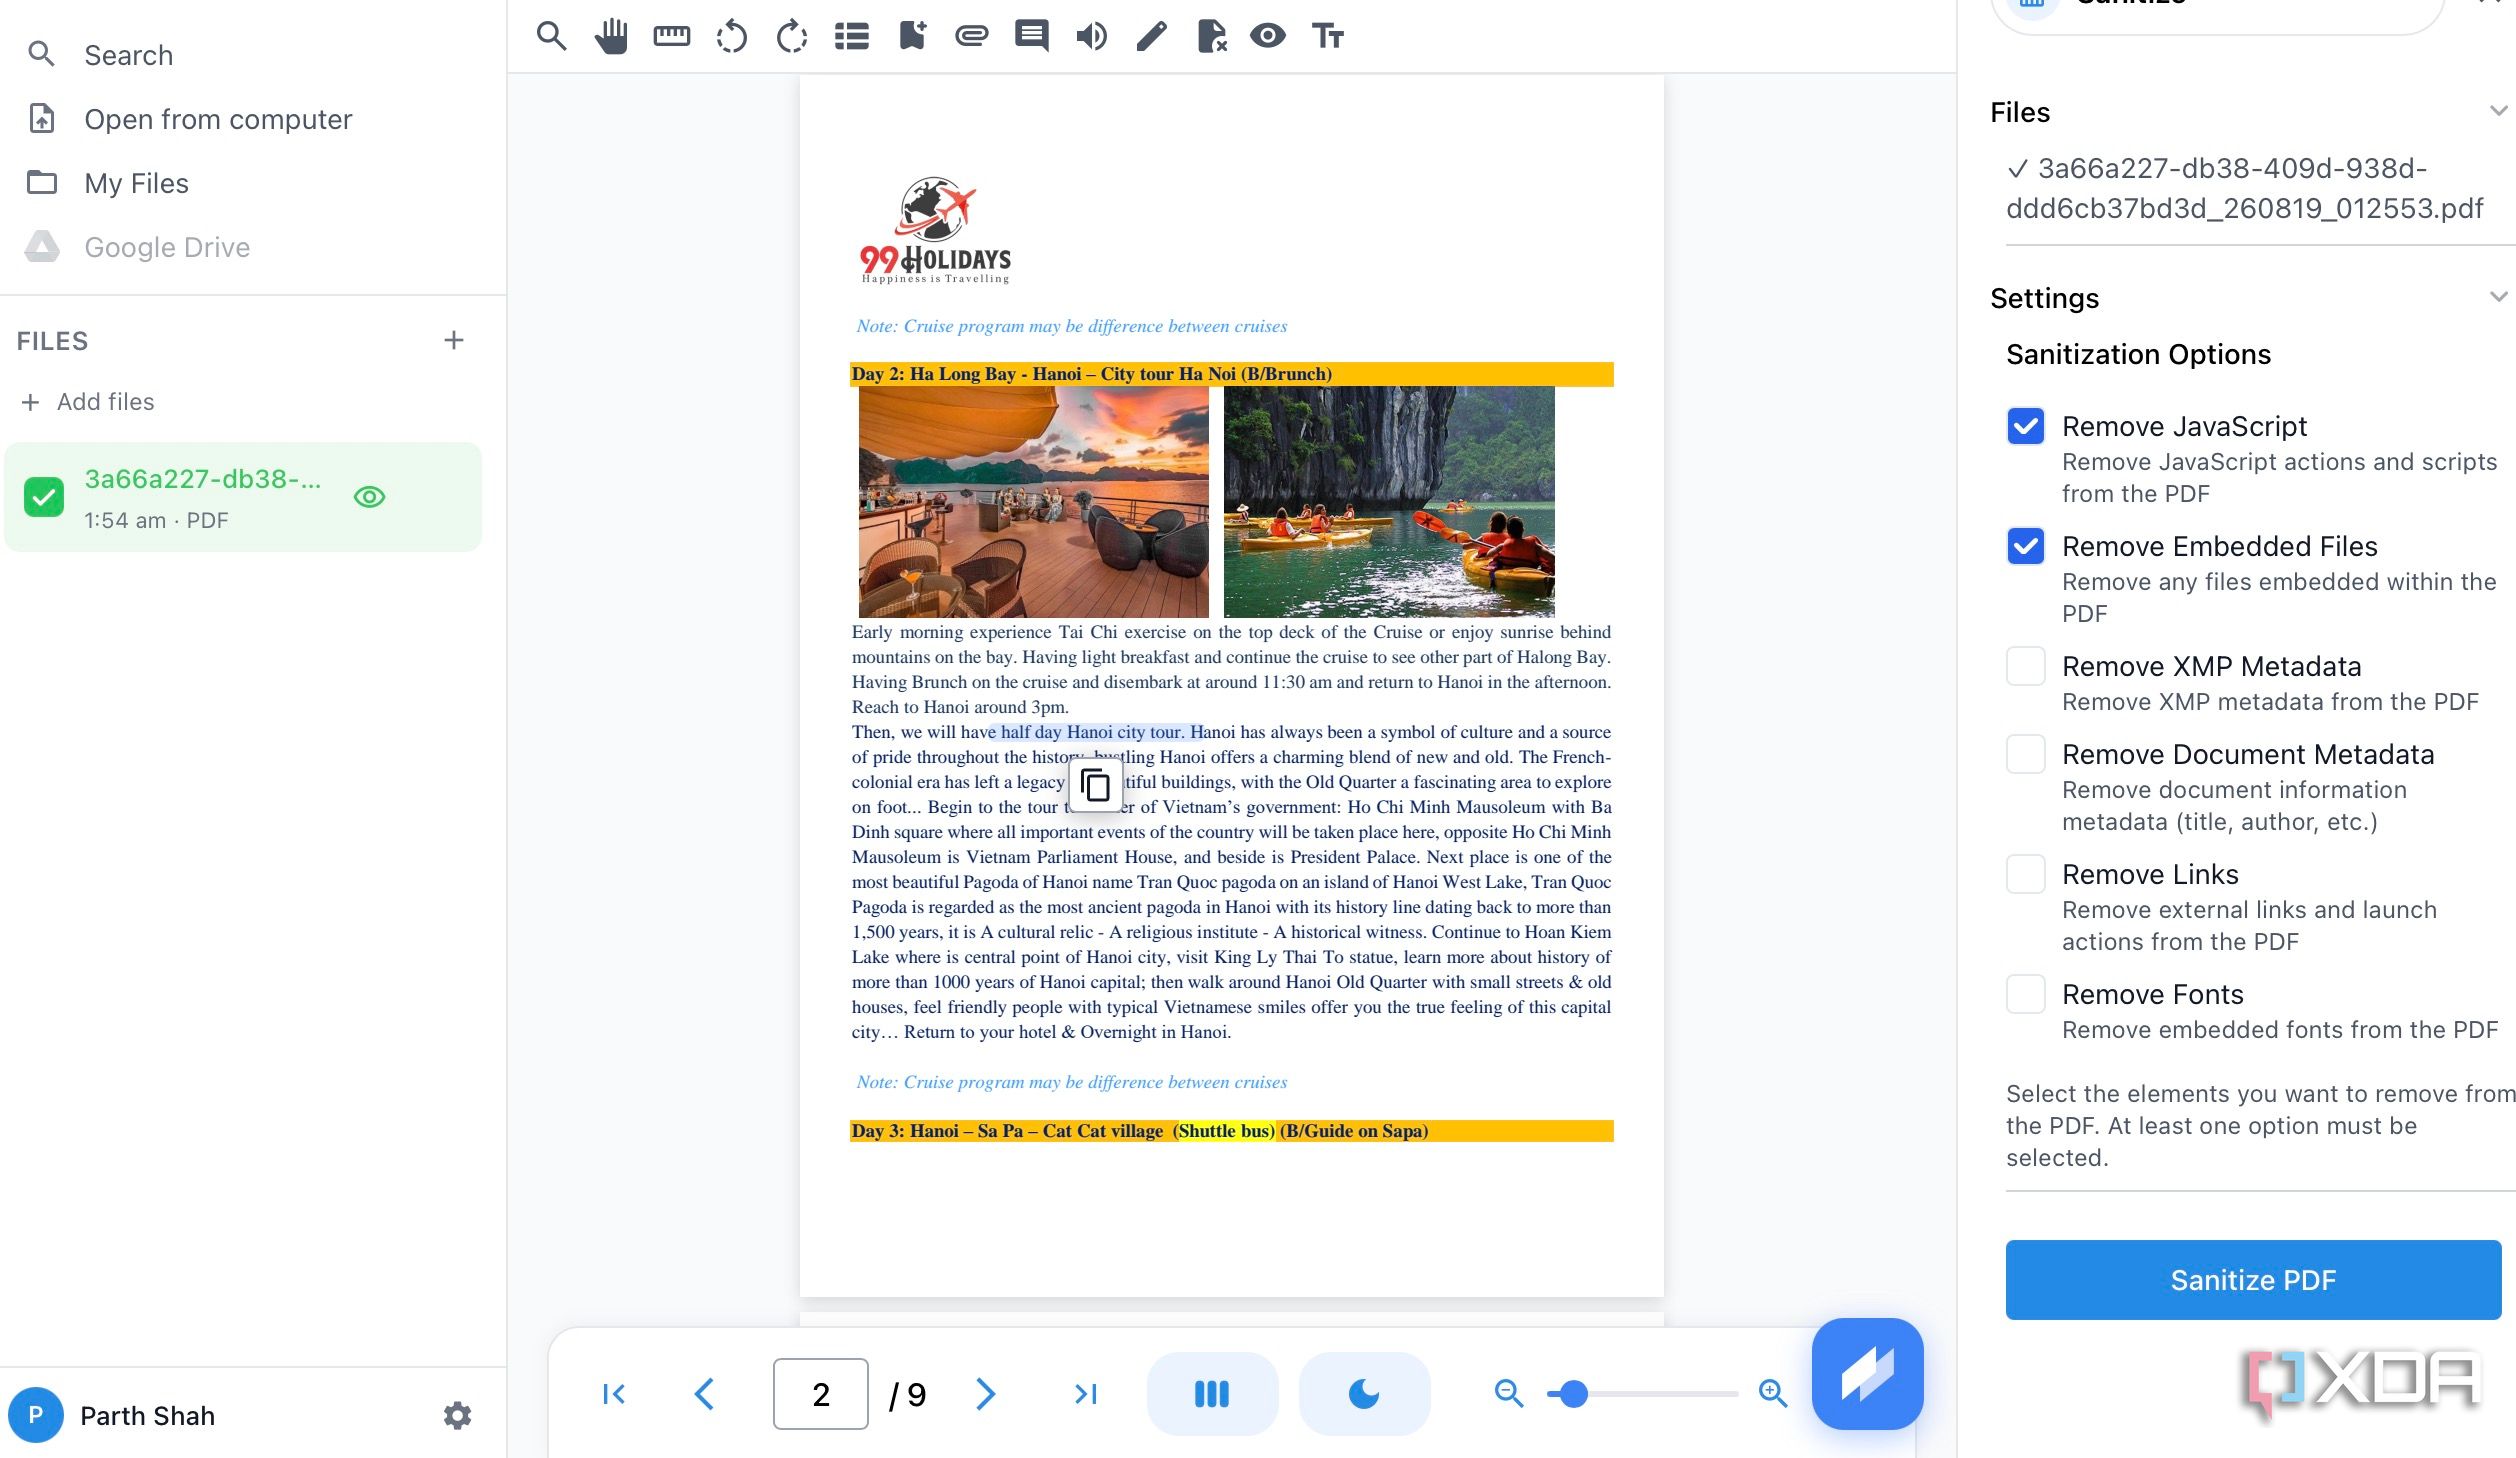
Task: Click the page number input field
Action: [x=820, y=1393]
